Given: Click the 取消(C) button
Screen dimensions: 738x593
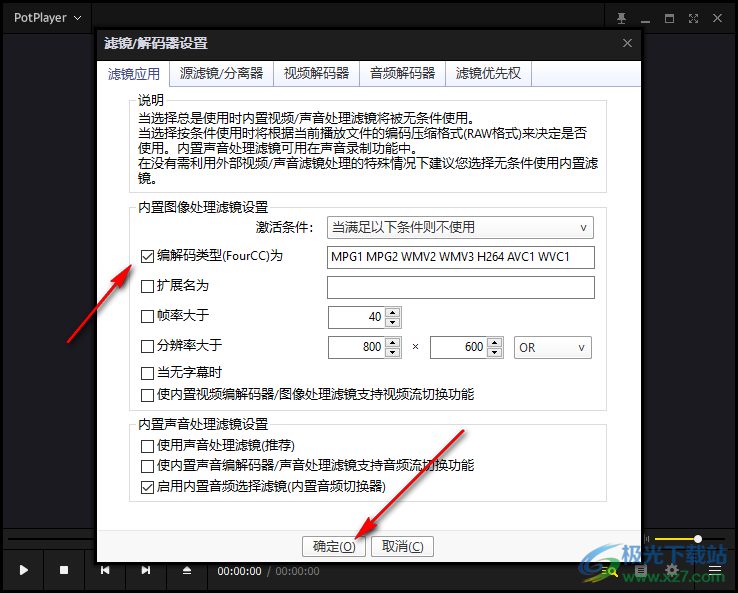Looking at the screenshot, I should pyautogui.click(x=403, y=547).
